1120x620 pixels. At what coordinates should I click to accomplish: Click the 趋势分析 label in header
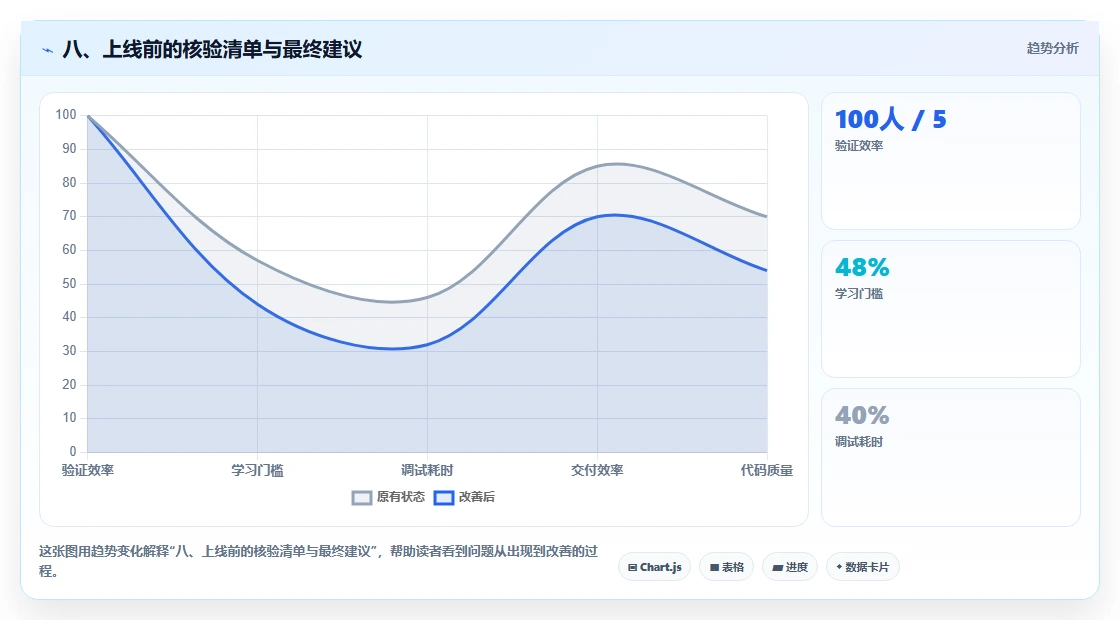[x=1053, y=49]
